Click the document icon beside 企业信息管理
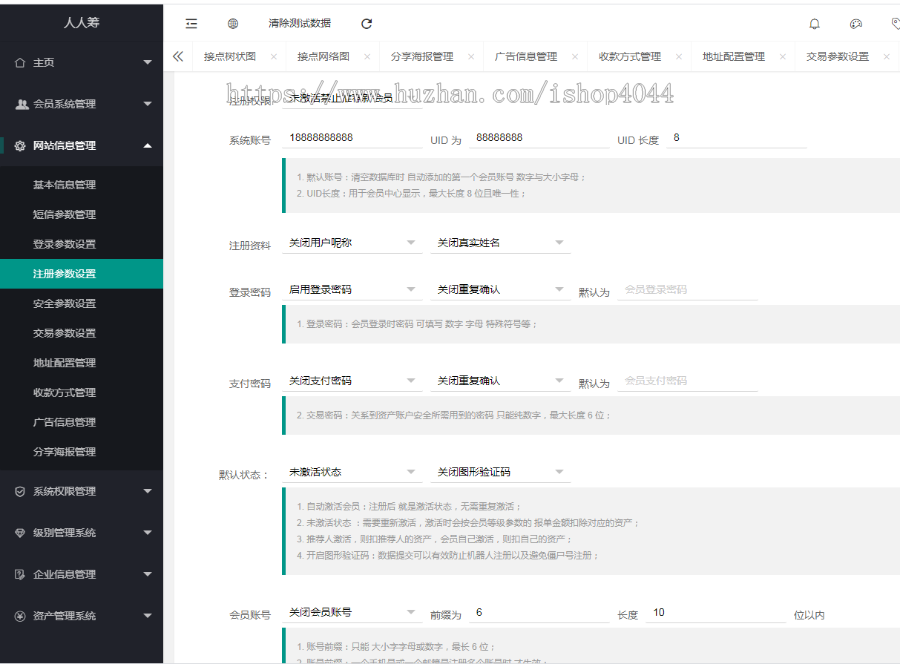The width and height of the screenshot is (900, 664). pos(20,574)
